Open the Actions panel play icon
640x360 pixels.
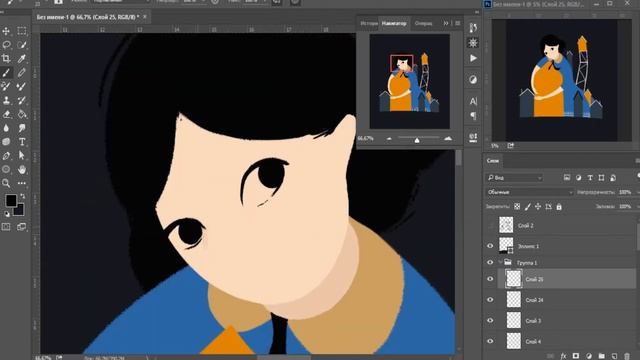pos(473,58)
